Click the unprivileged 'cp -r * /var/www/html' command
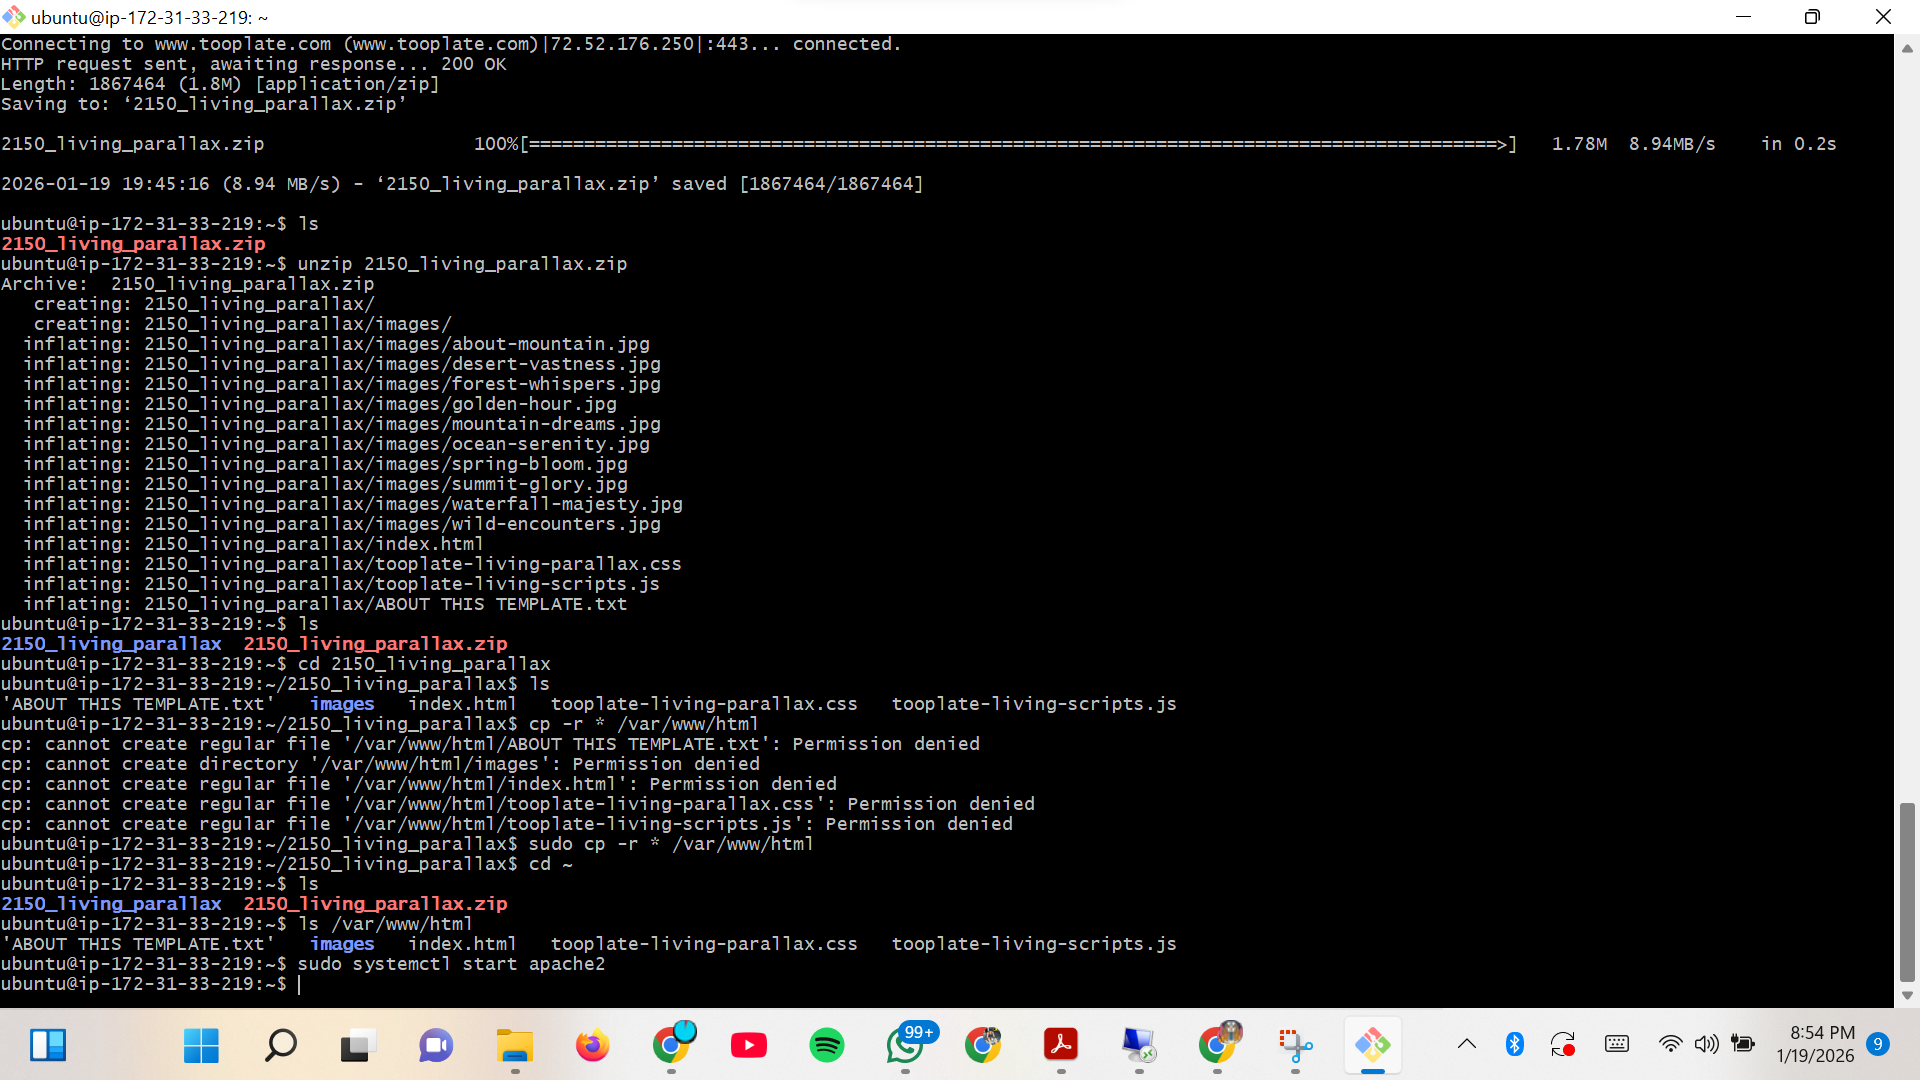Viewport: 1920px width, 1080px height. coord(644,724)
